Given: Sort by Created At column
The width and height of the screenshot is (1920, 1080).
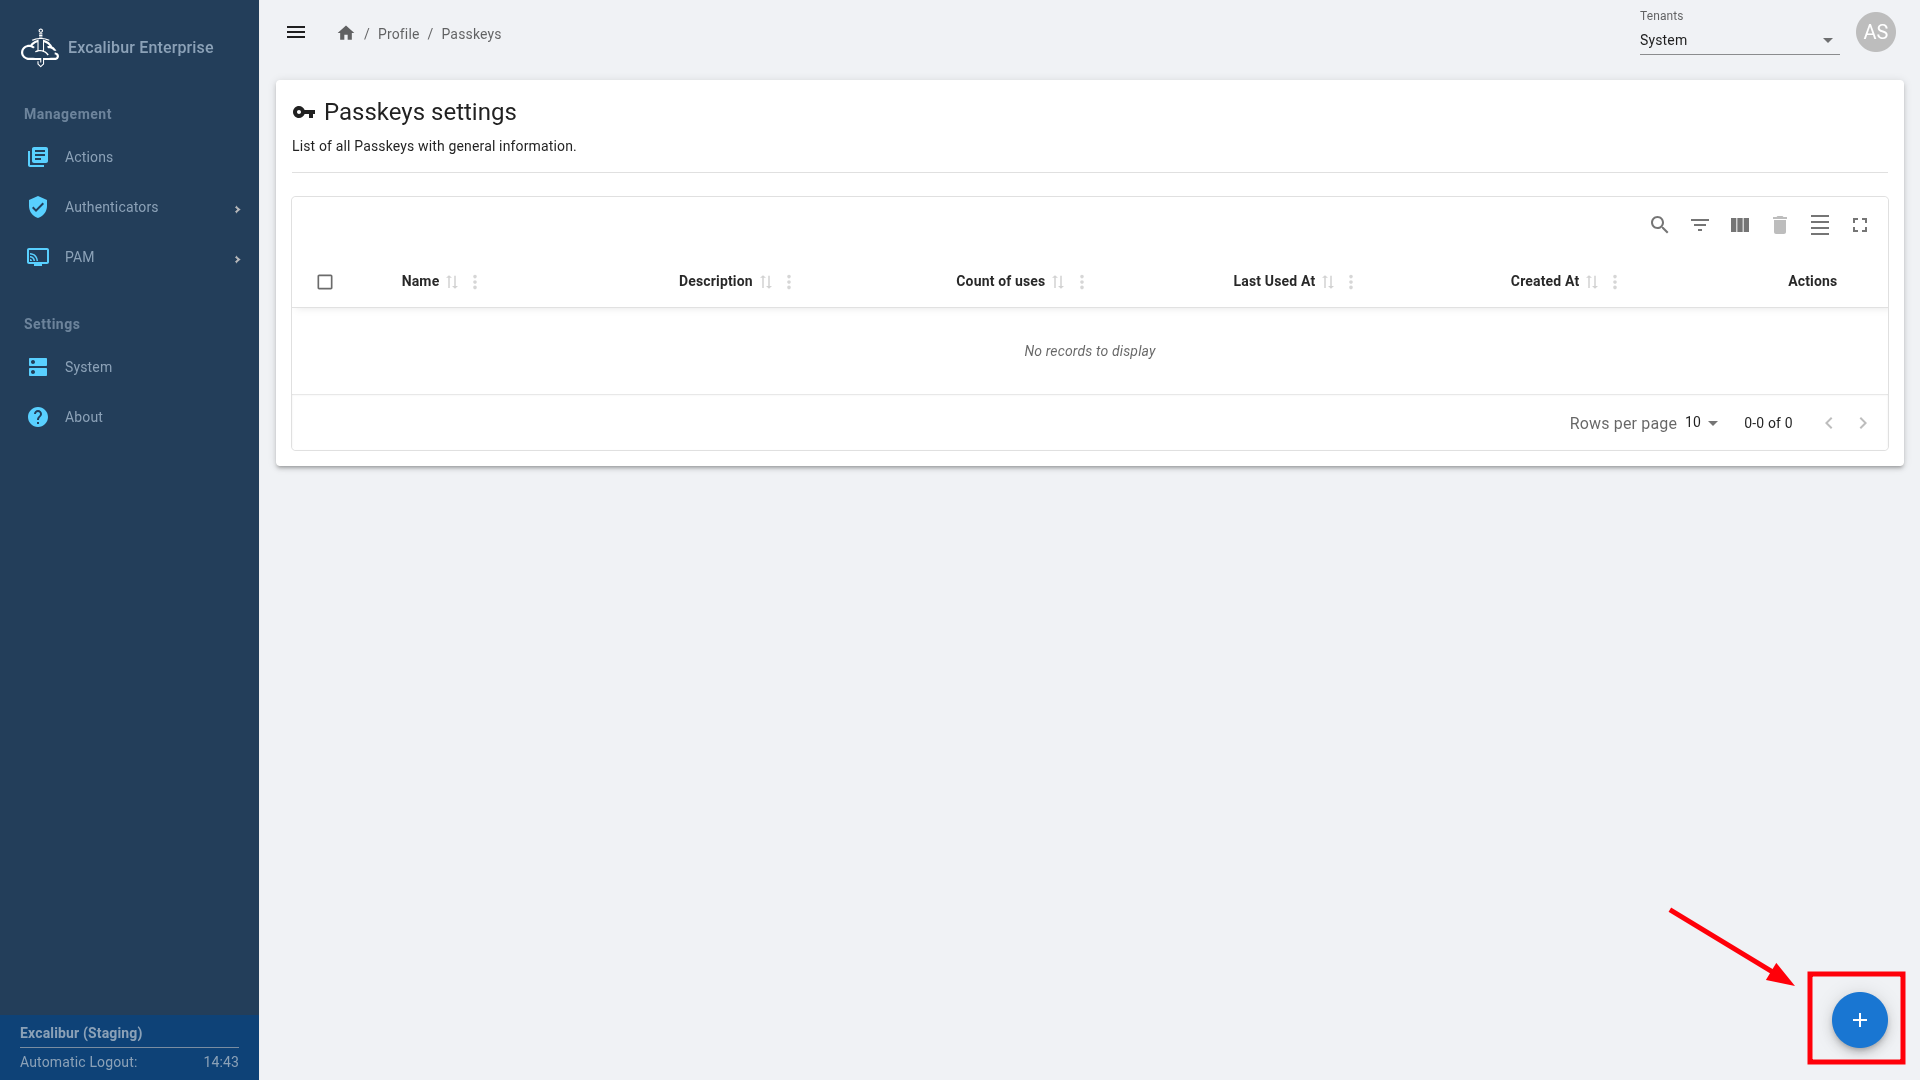Looking at the screenshot, I should click(1592, 282).
